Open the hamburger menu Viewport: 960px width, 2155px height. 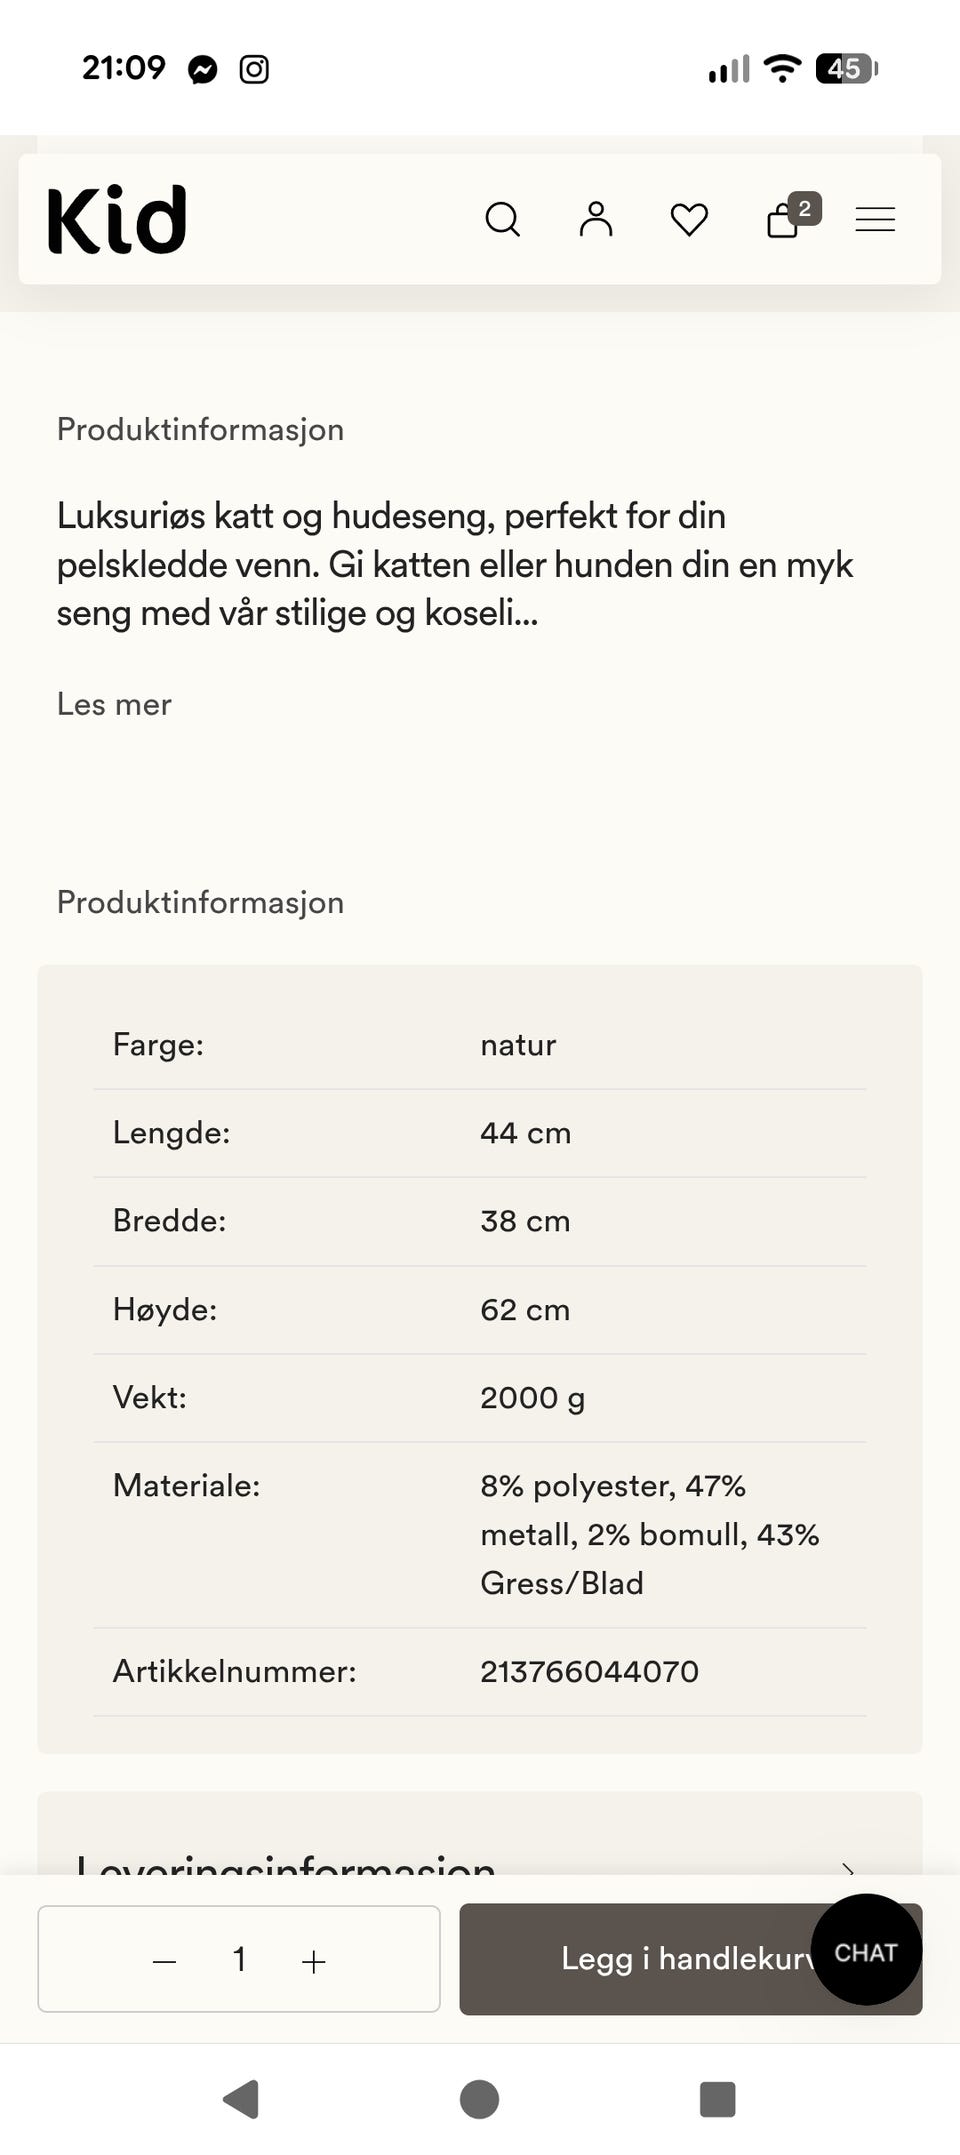pos(875,219)
